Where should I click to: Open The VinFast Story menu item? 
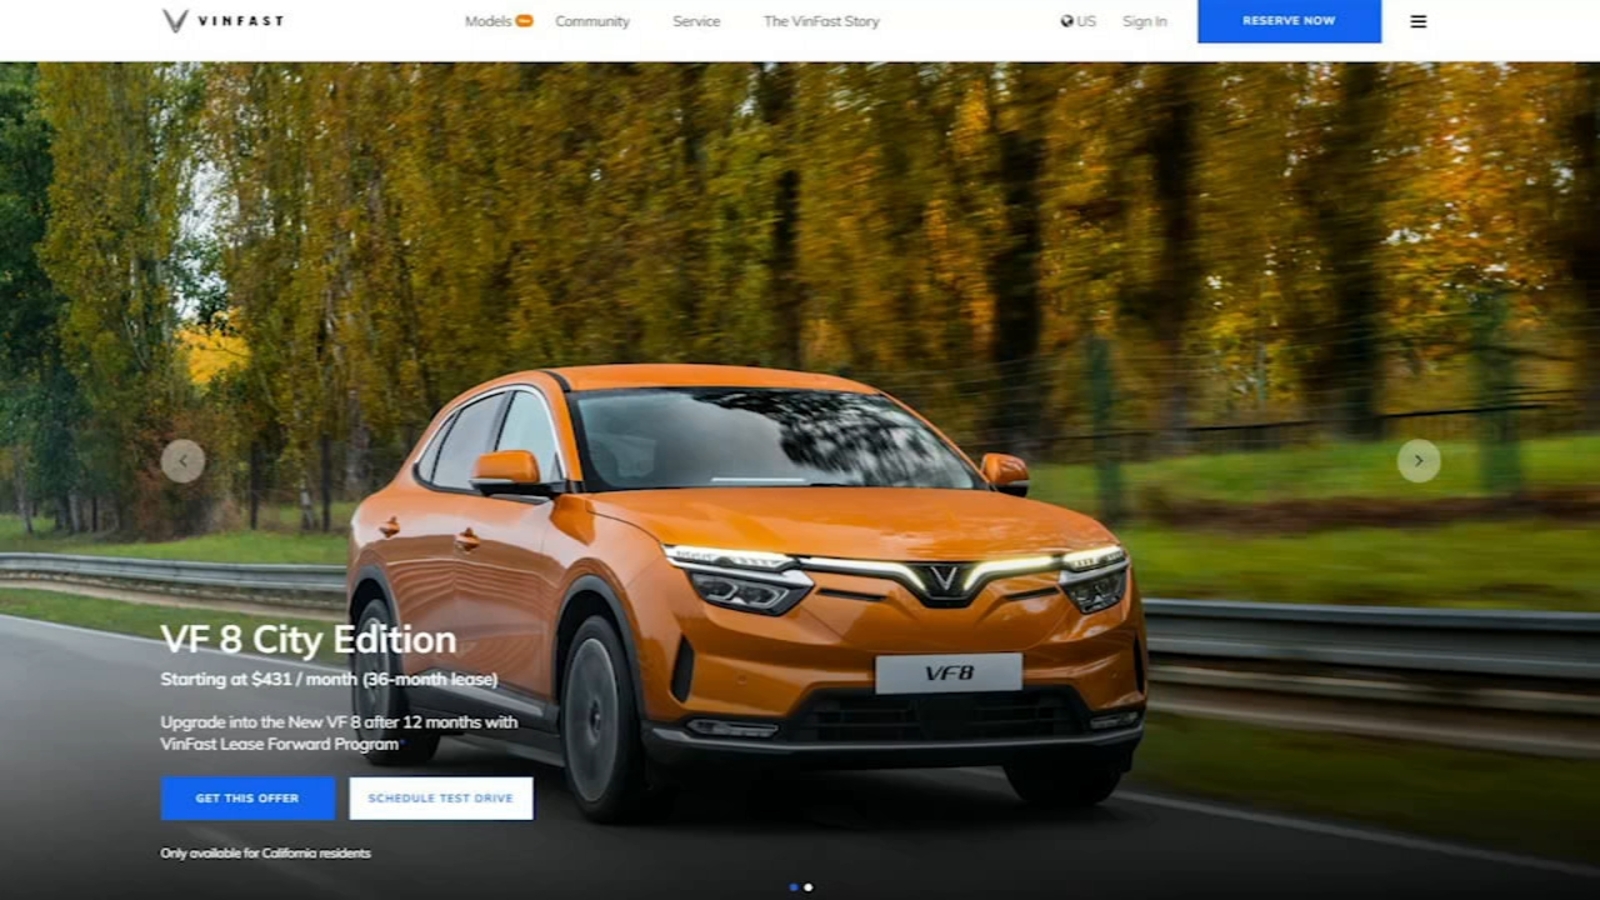click(821, 21)
